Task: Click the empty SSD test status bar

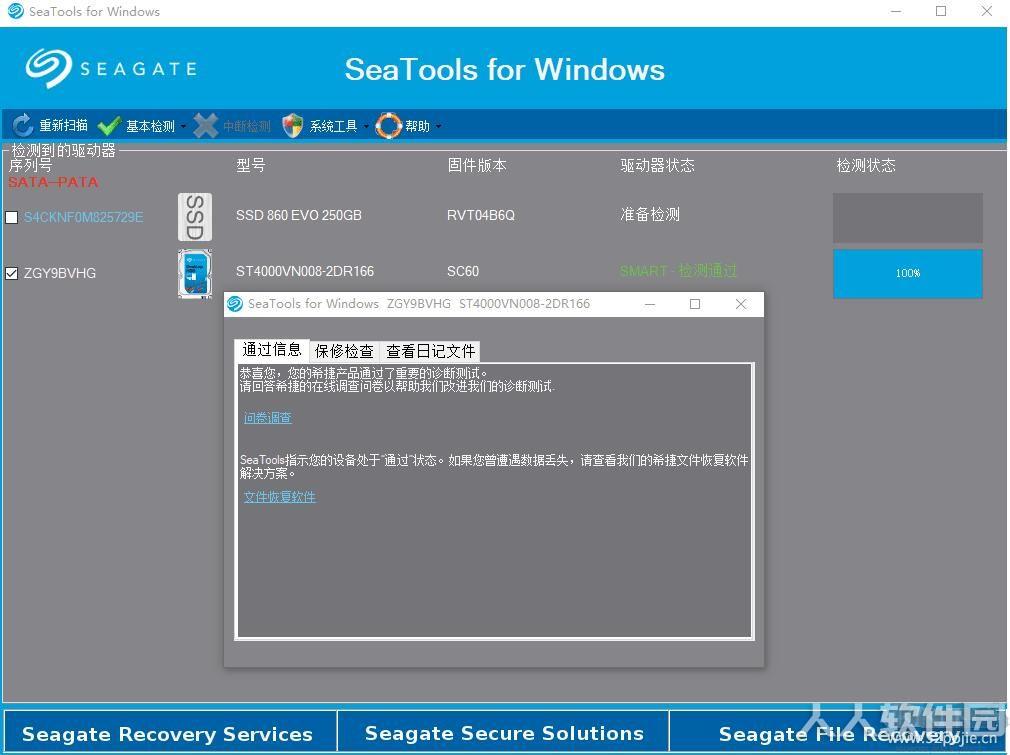Action: click(x=908, y=218)
